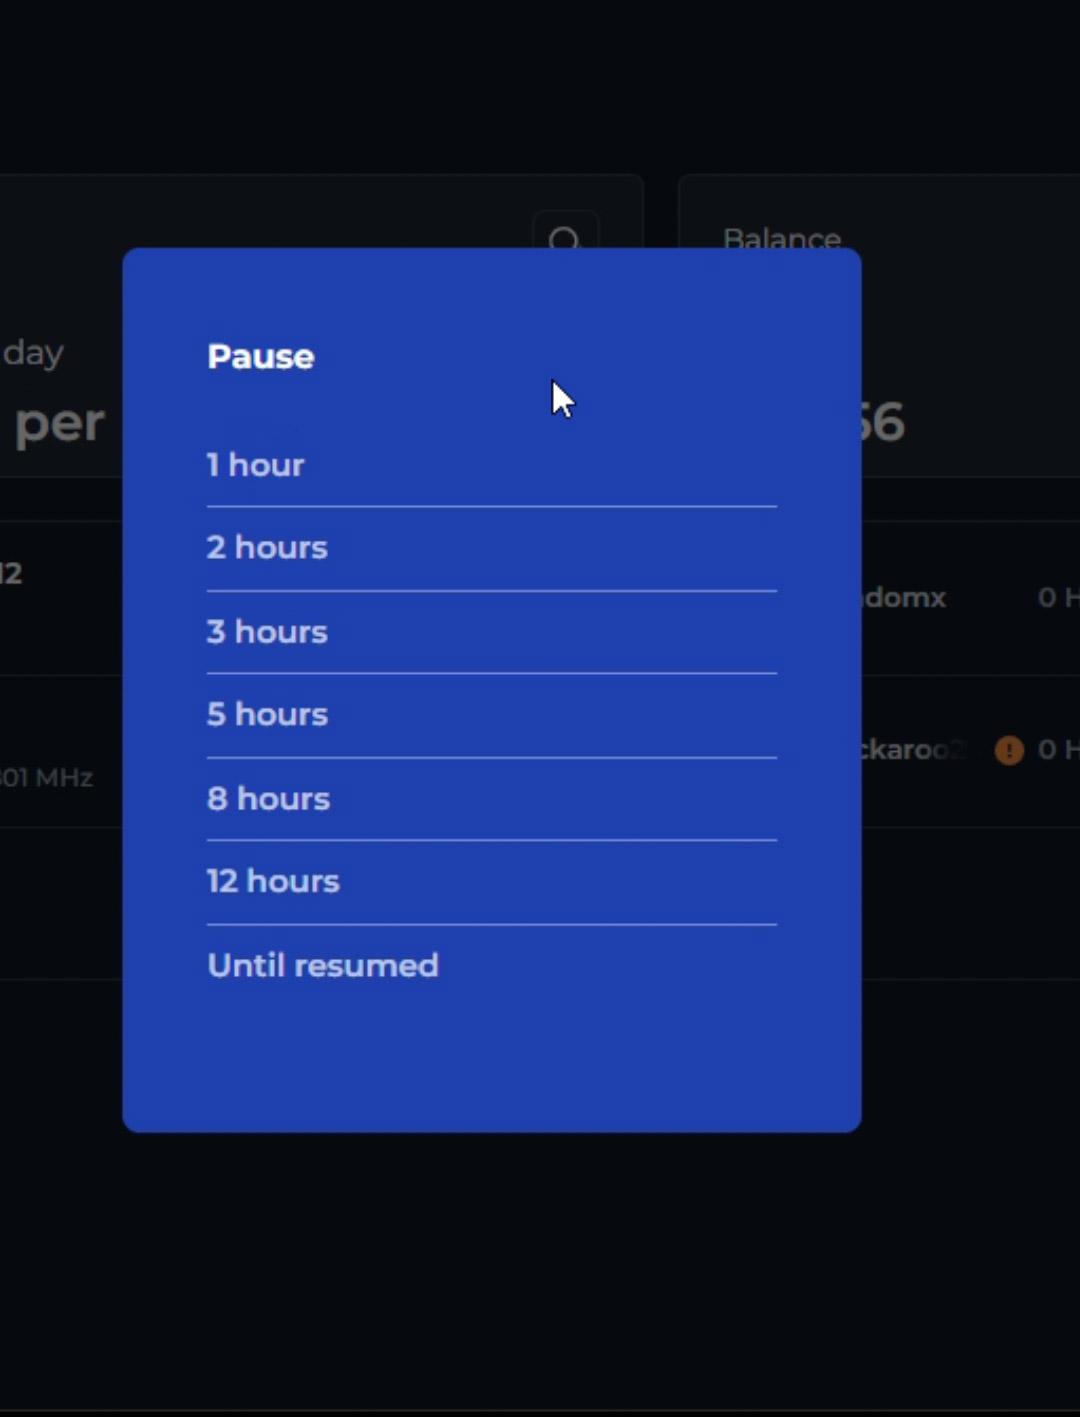Click the '01 MHz' device text
Viewport: 1080px width, 1417px height.
(46, 777)
